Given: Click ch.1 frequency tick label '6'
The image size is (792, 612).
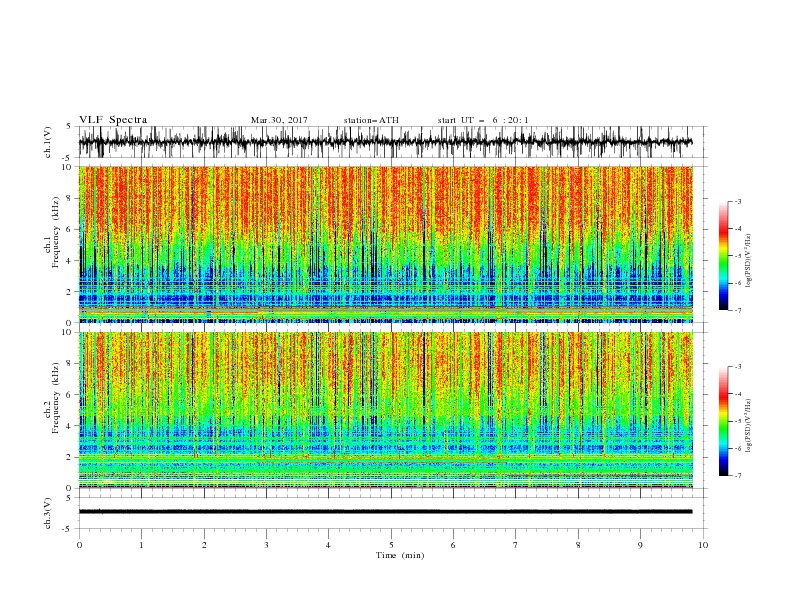Looking at the screenshot, I should click(70, 229).
